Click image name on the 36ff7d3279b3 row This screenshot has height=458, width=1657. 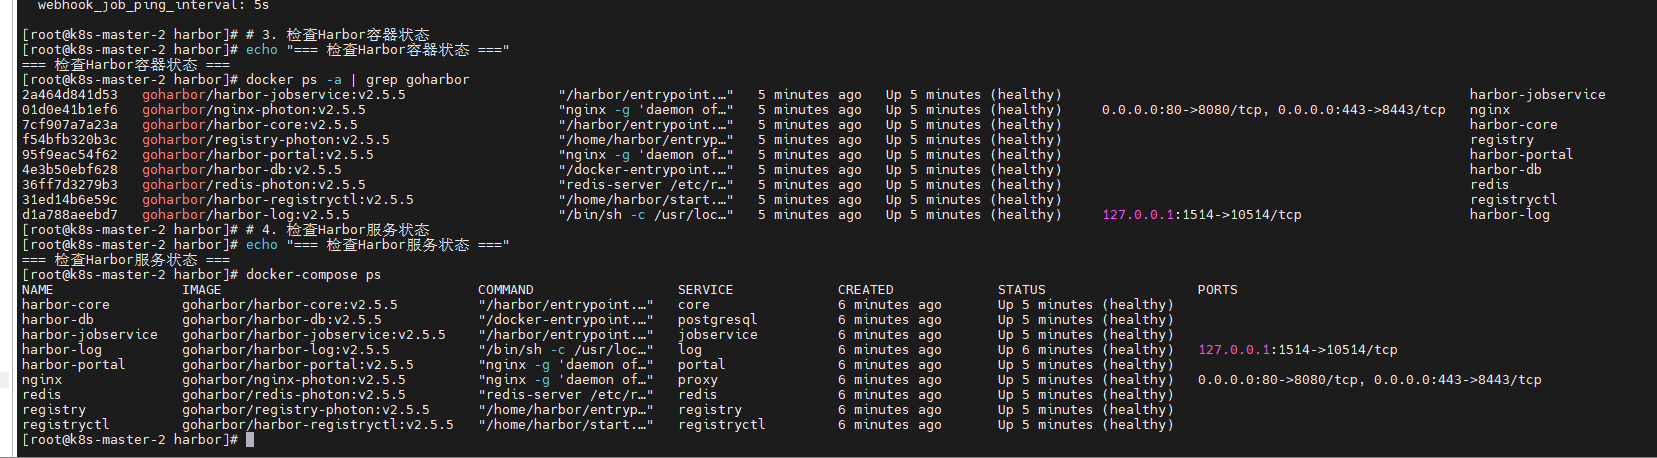click(254, 185)
